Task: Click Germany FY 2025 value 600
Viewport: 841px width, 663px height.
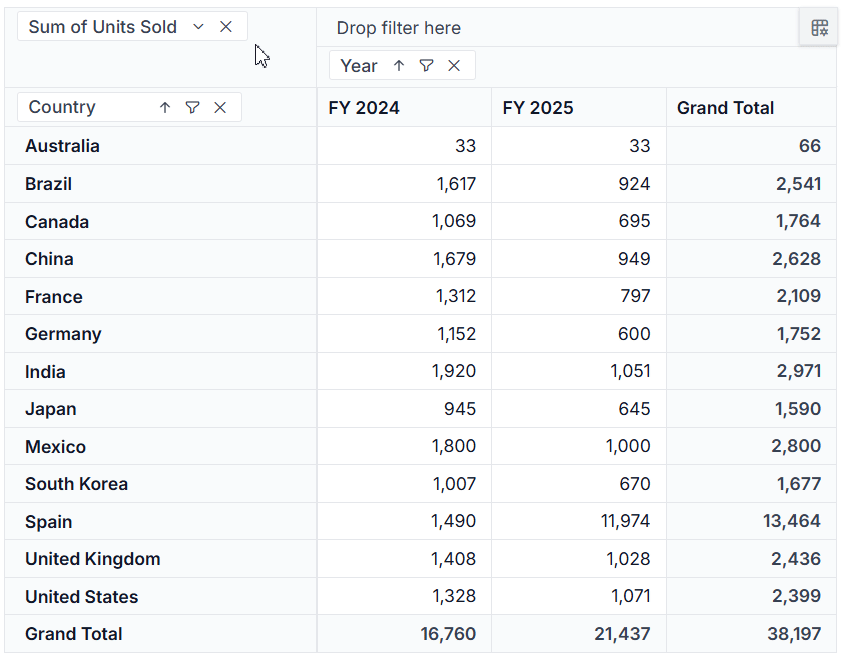Action: [x=579, y=334]
